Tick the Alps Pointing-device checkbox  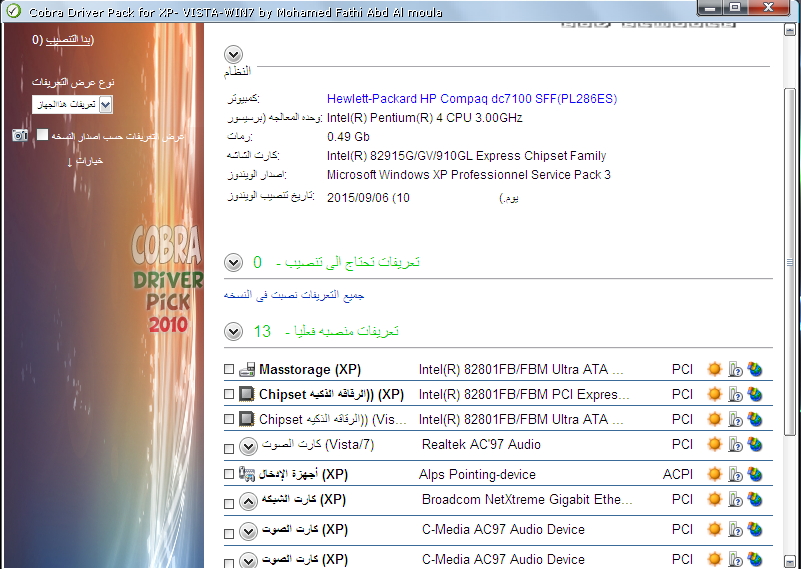click(229, 474)
